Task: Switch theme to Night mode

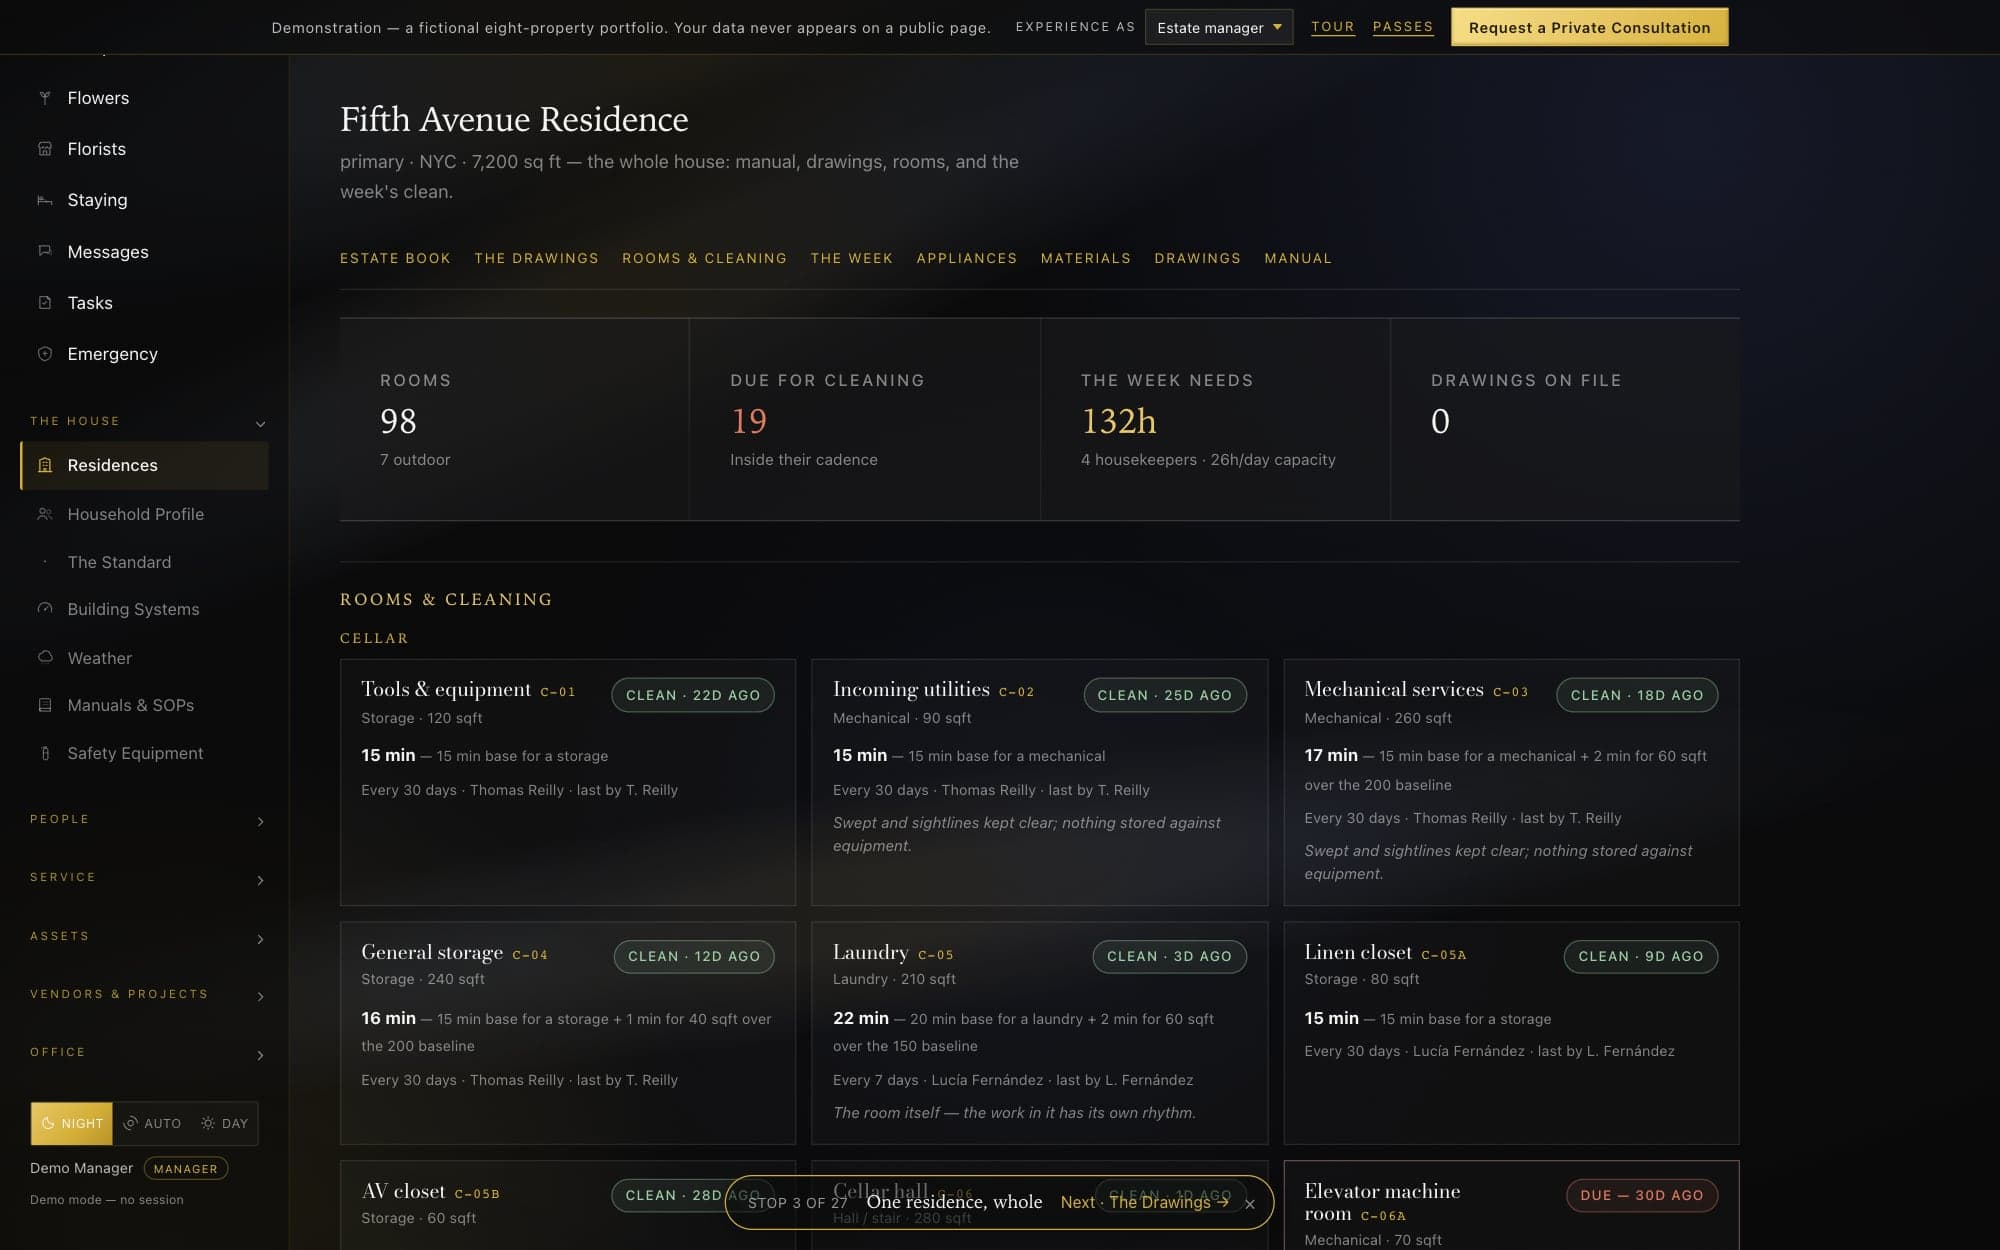Action: [72, 1123]
